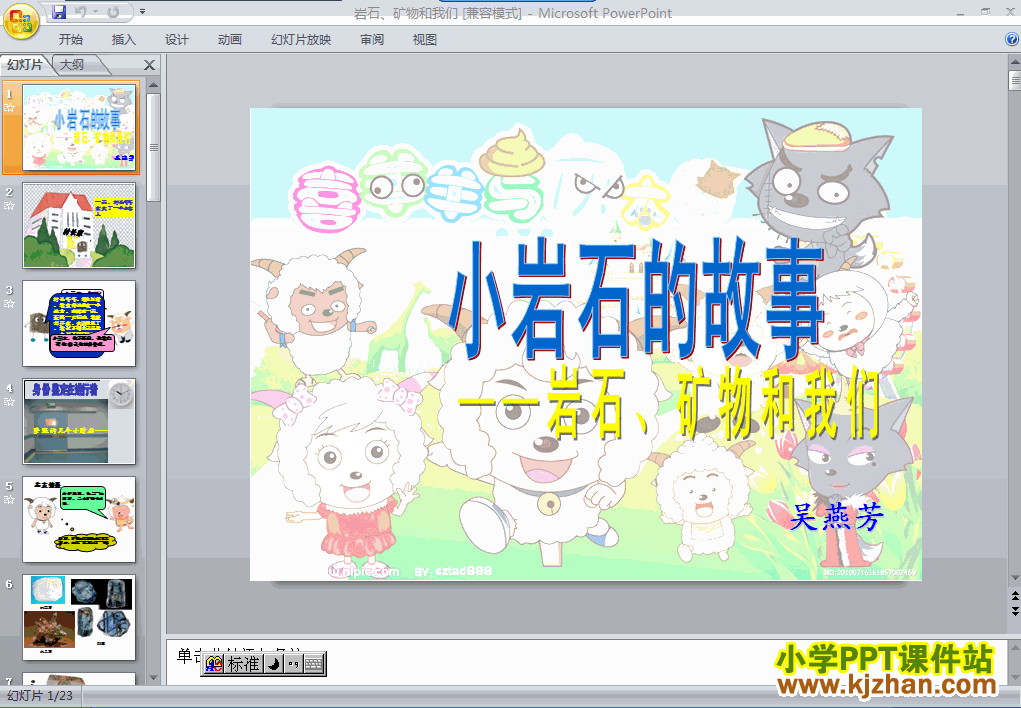Select the 动画 ribbon tab

tap(230, 40)
